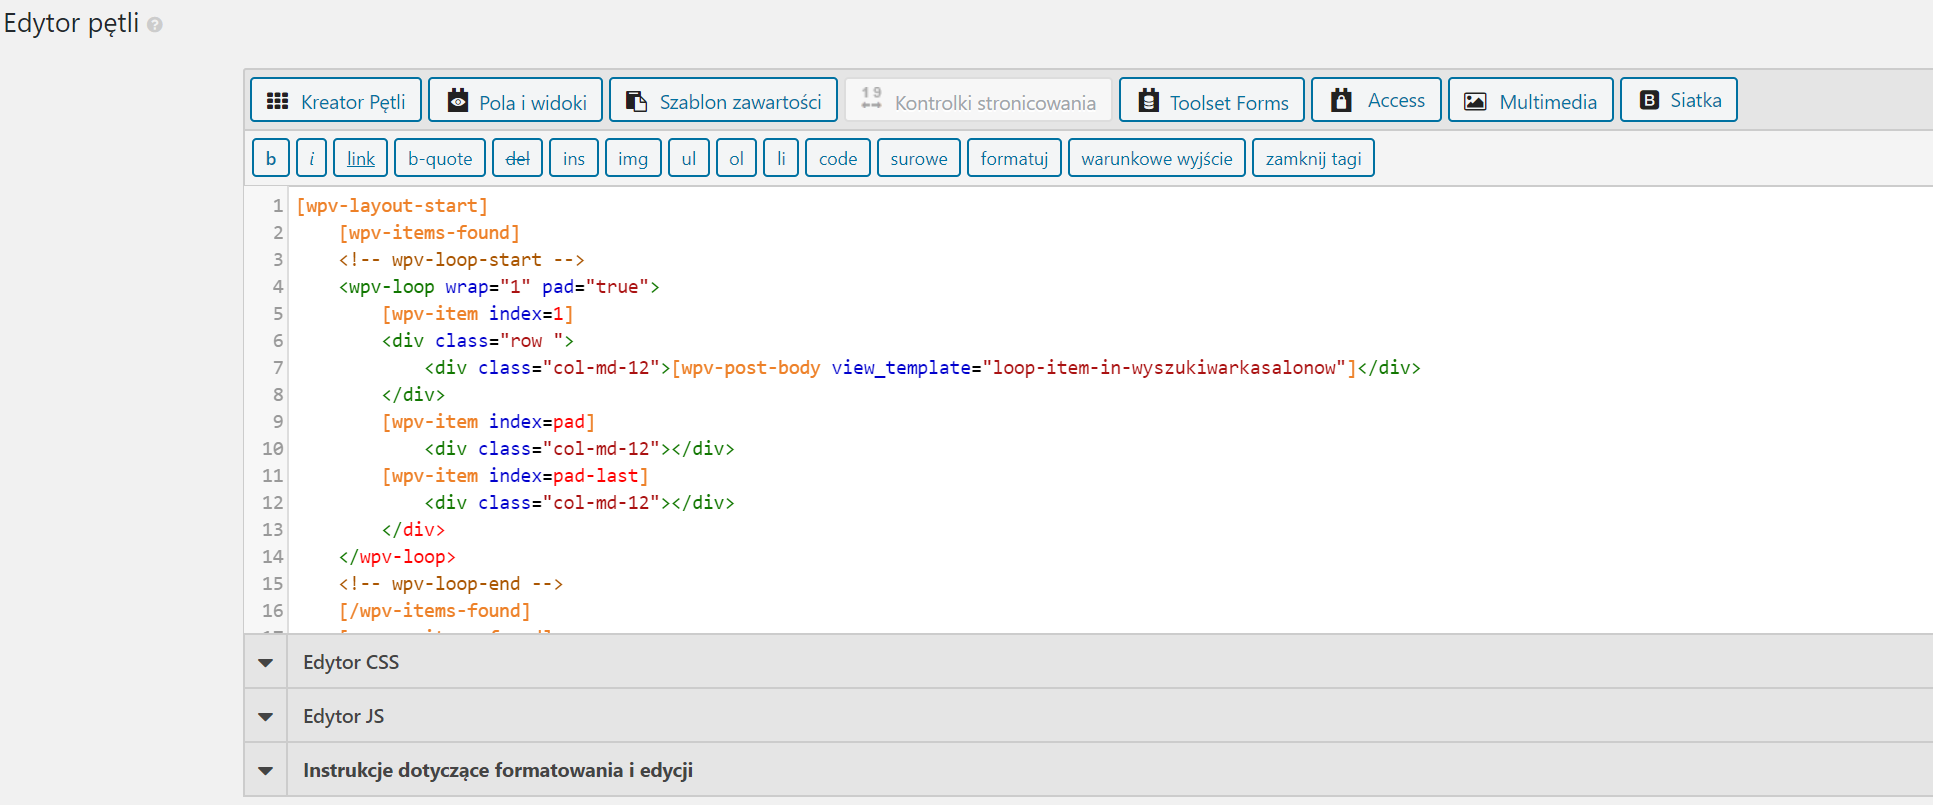Image resolution: width=1933 pixels, height=805 pixels.
Task: Click the closing </wpv-loop> line
Action: (x=397, y=557)
